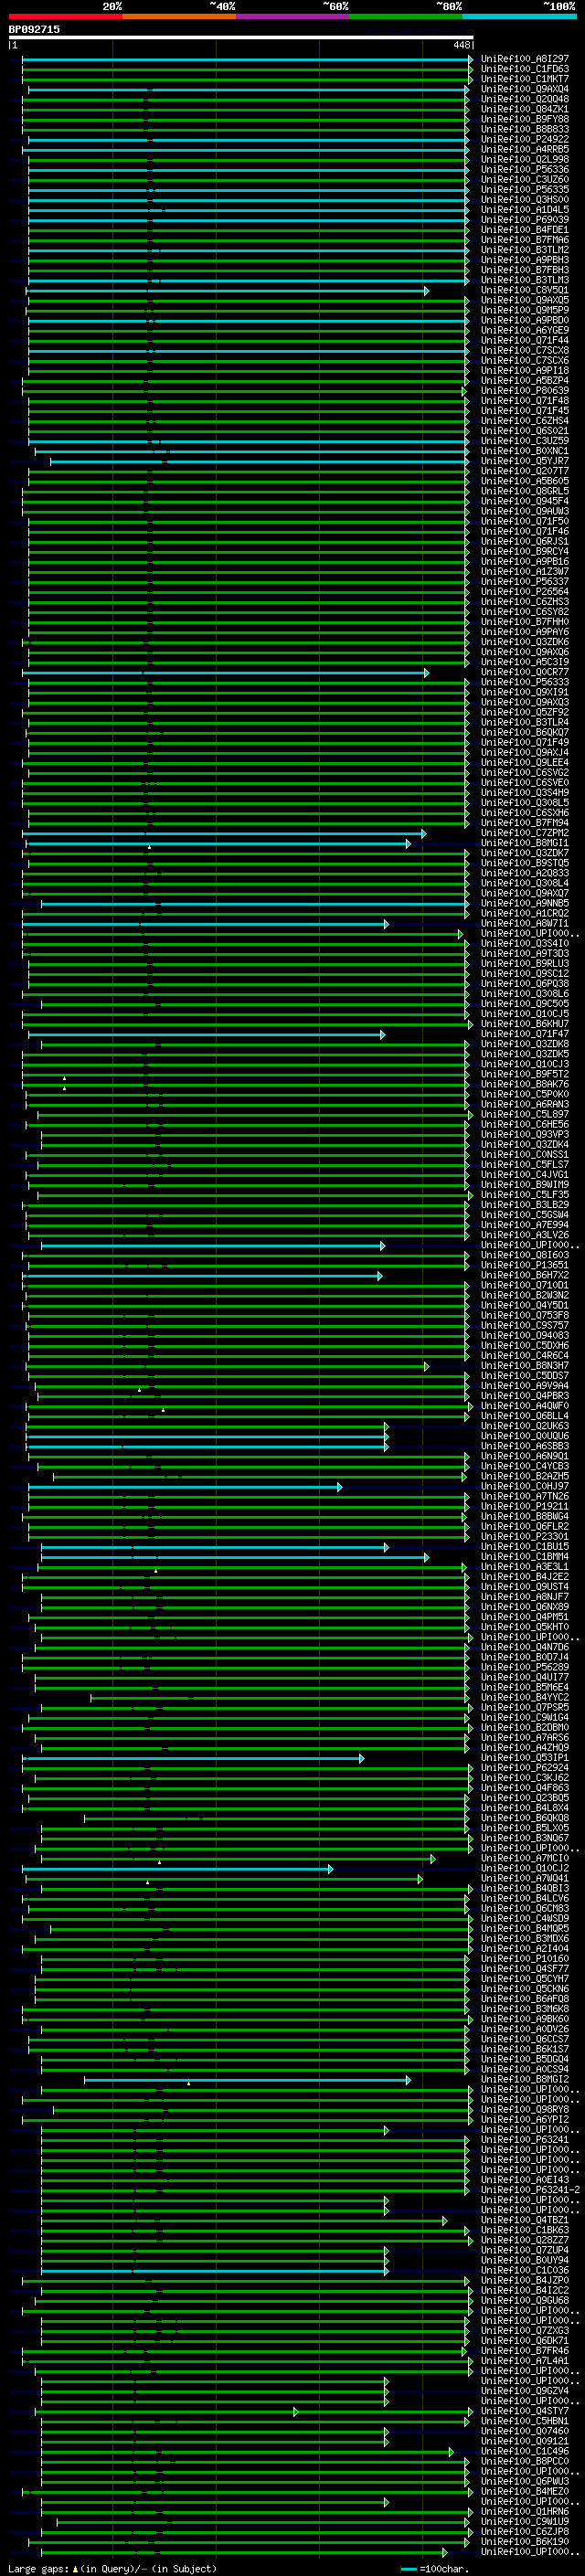Click the UniRef100_P10160 label
Viewport: 585px width, 2576px height.
(525, 1959)
